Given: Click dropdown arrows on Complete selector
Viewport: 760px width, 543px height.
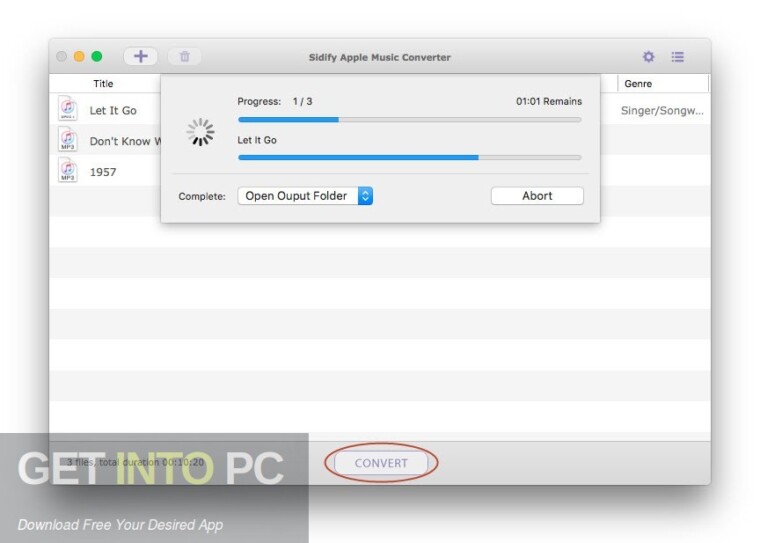Looking at the screenshot, I should (x=365, y=196).
